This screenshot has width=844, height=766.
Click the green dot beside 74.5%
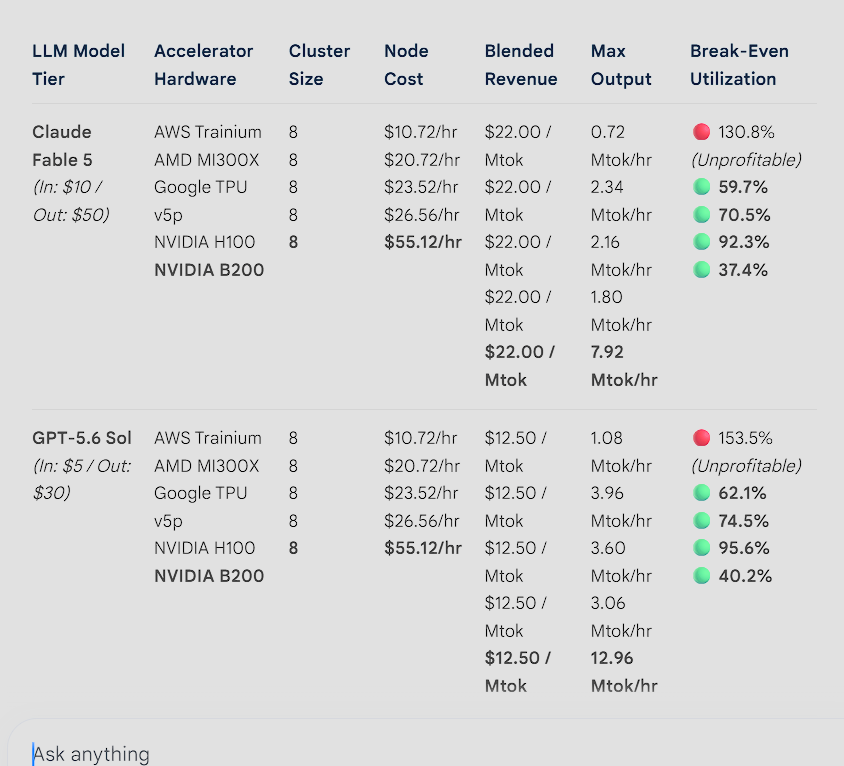(701, 521)
